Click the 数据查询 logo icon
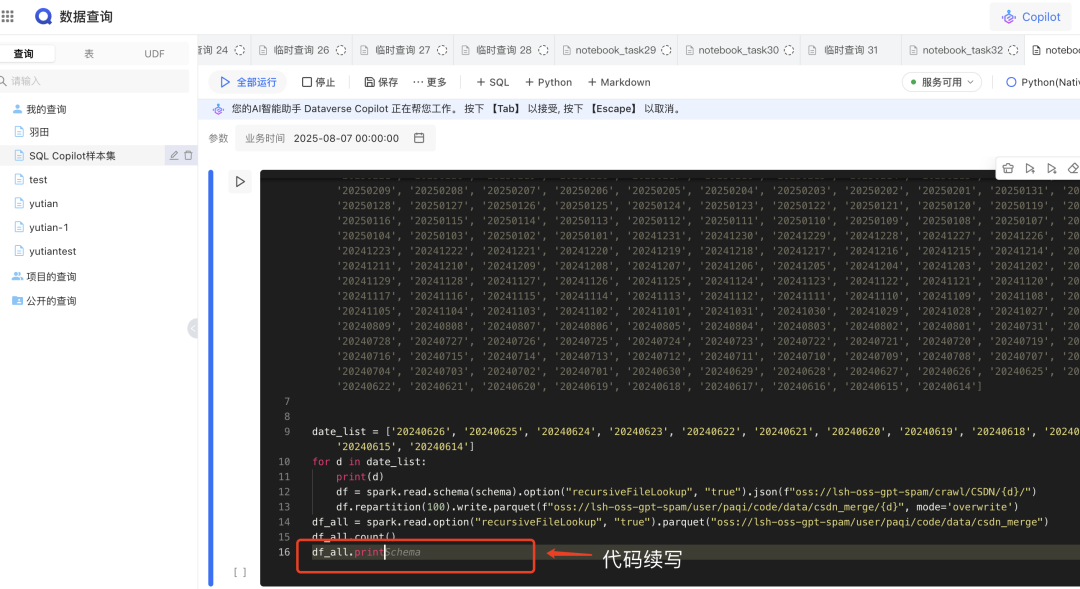1080x589 pixels. (x=43, y=17)
